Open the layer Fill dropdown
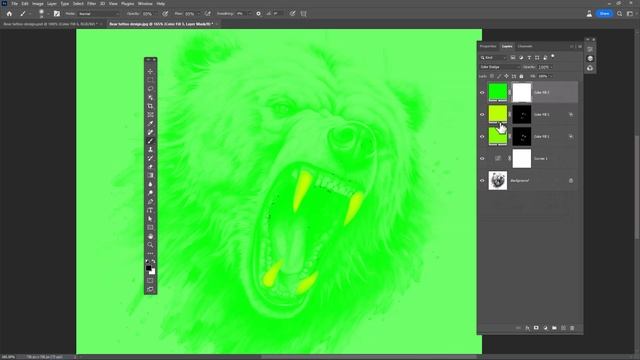Viewport: 640px width, 360px height. click(x=550, y=76)
